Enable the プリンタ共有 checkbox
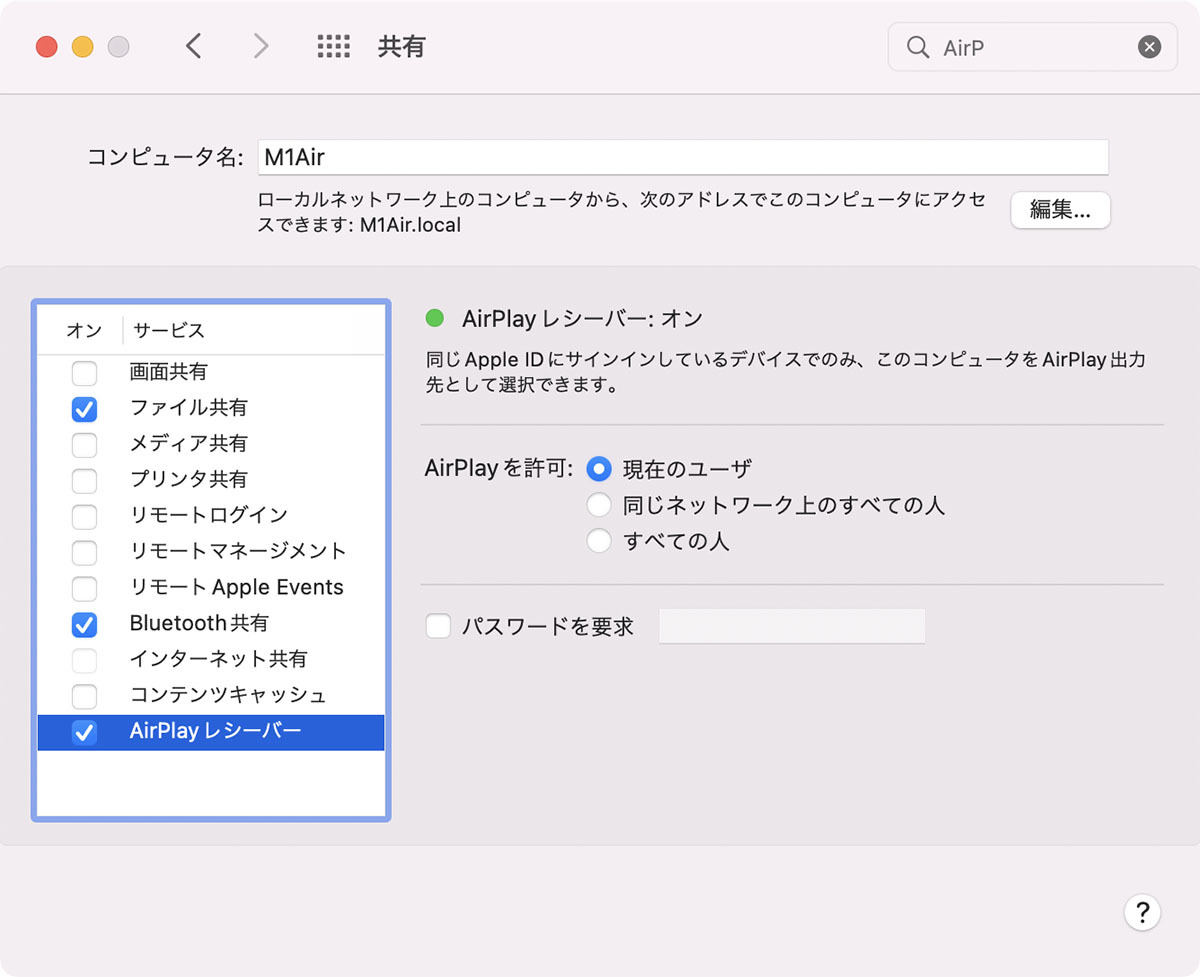The height and width of the screenshot is (977, 1200). 85,481
